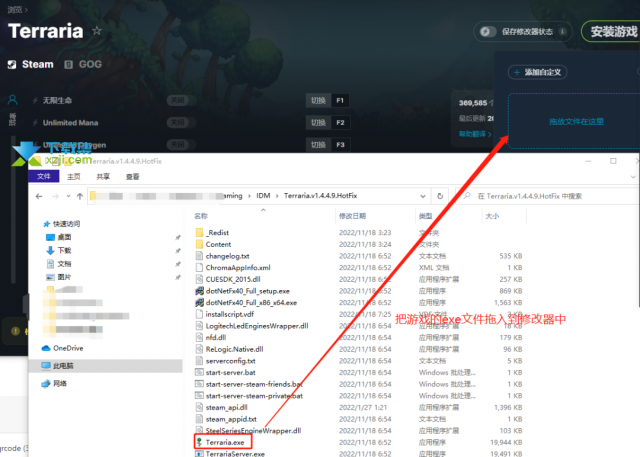640x457 pixels.
Task: Expand the ribbon chevron in Explorer
Action: [x=633, y=177]
